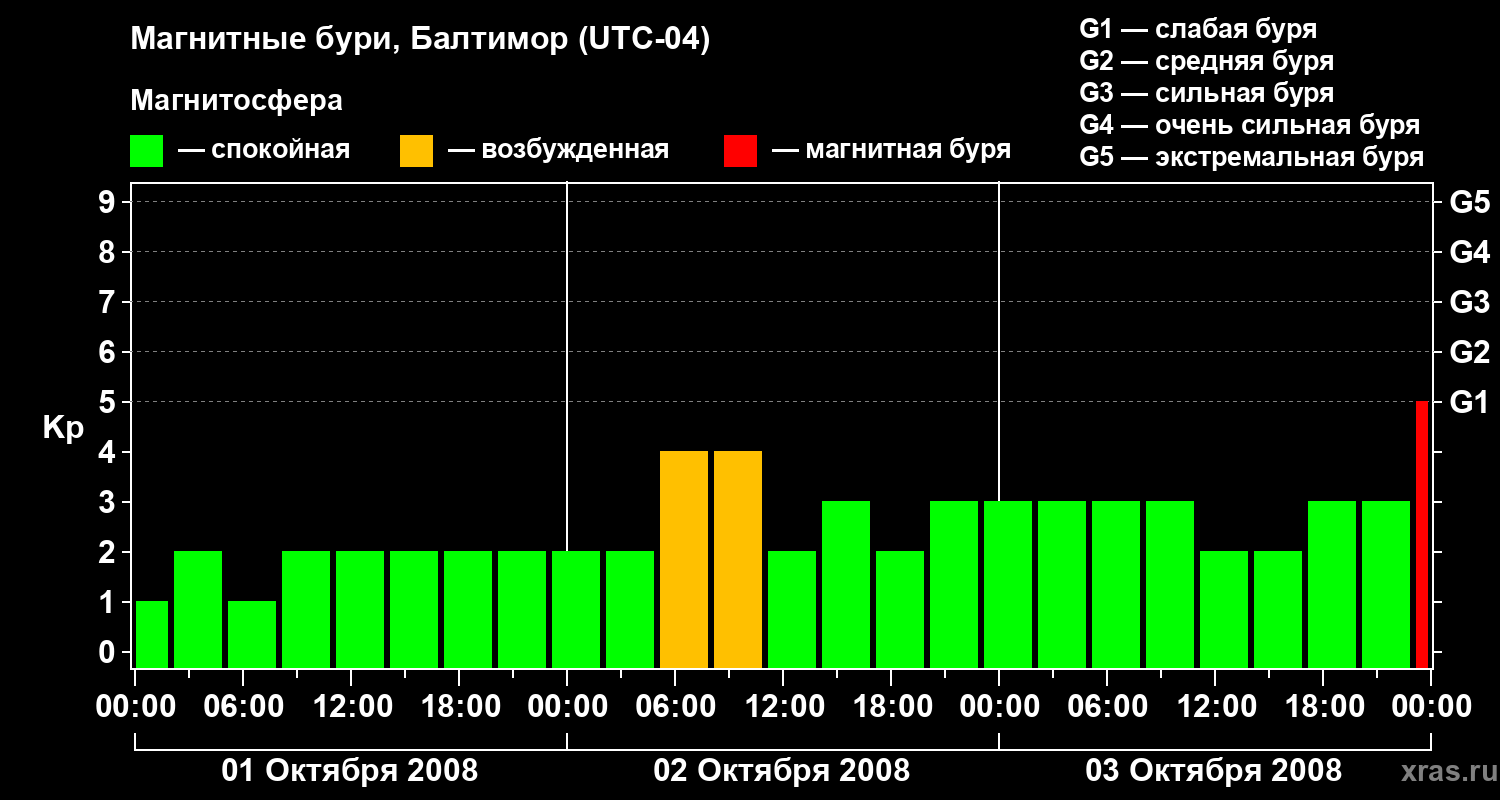Click the '02 Октября 2008' date label
Image resolution: width=1500 pixels, height=800 pixels.
781,771
